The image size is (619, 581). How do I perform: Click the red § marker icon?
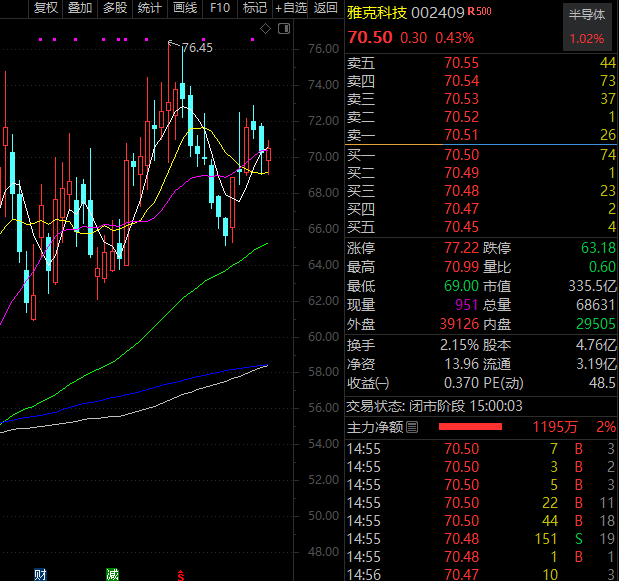tap(180, 575)
